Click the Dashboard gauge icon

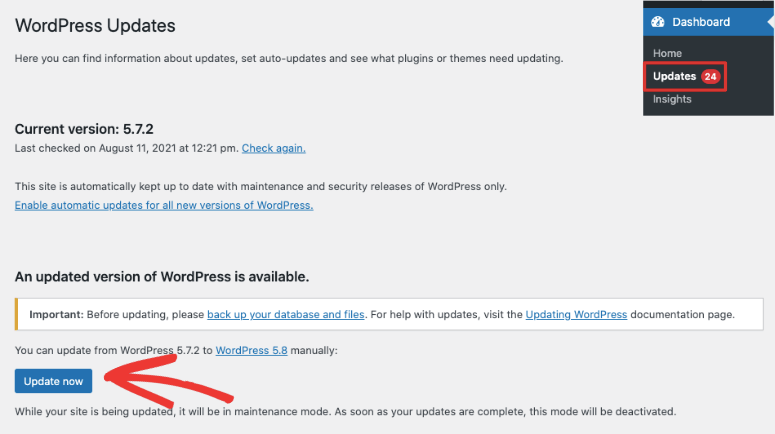click(x=658, y=22)
